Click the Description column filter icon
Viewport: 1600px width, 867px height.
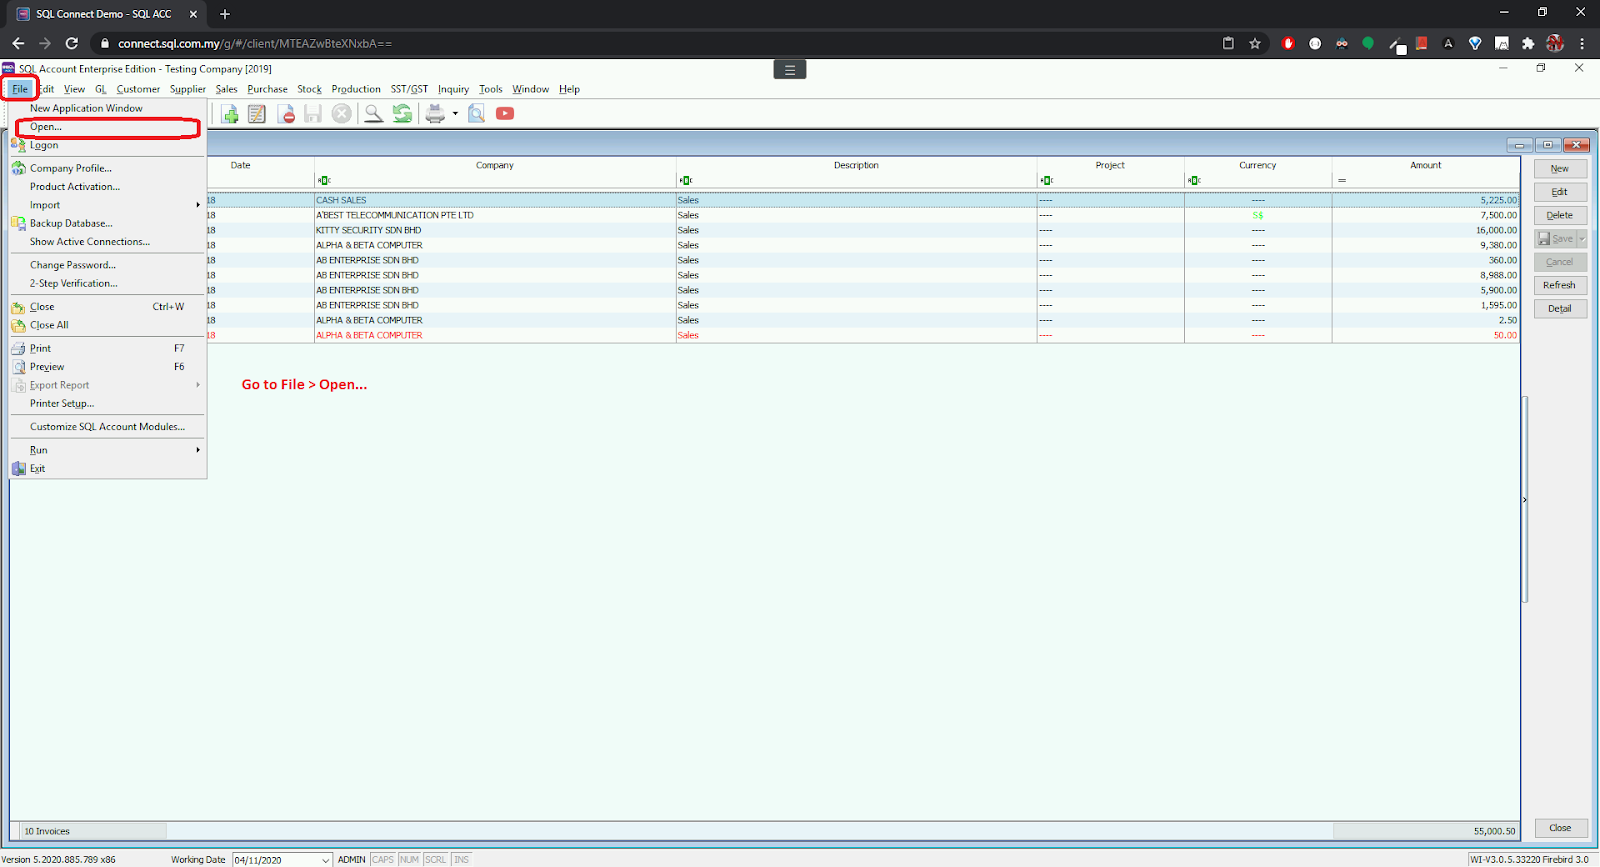pos(686,181)
